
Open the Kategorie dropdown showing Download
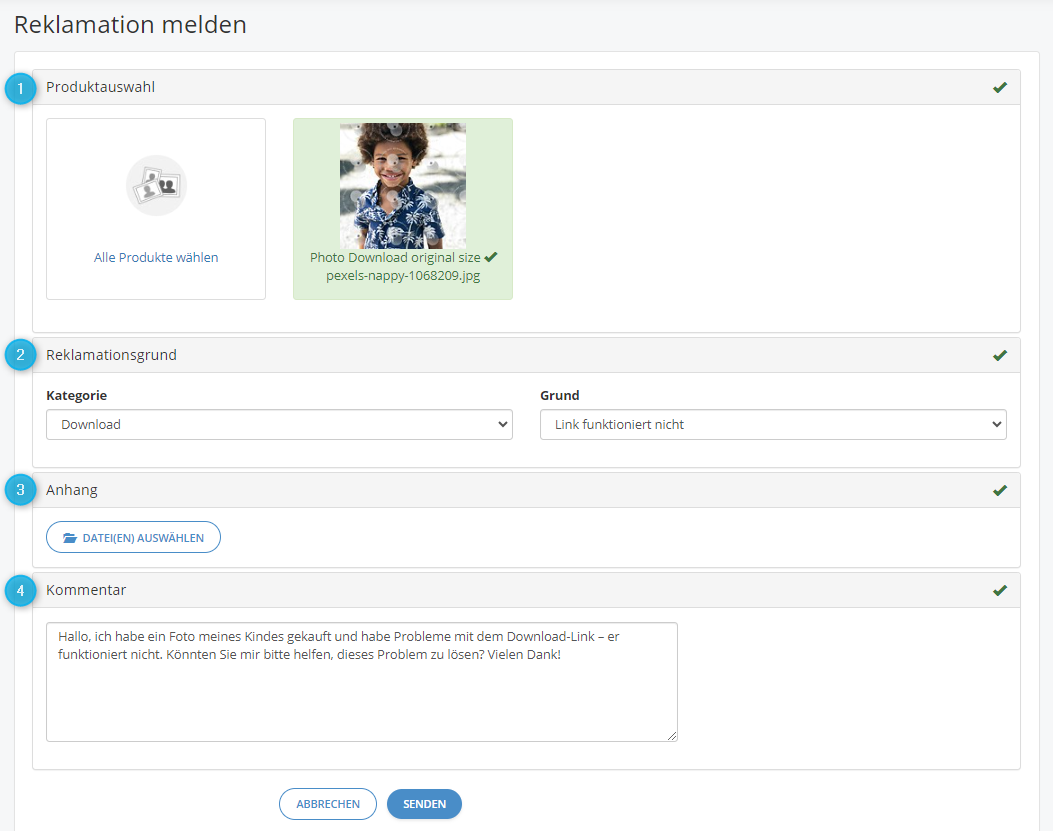pos(279,425)
